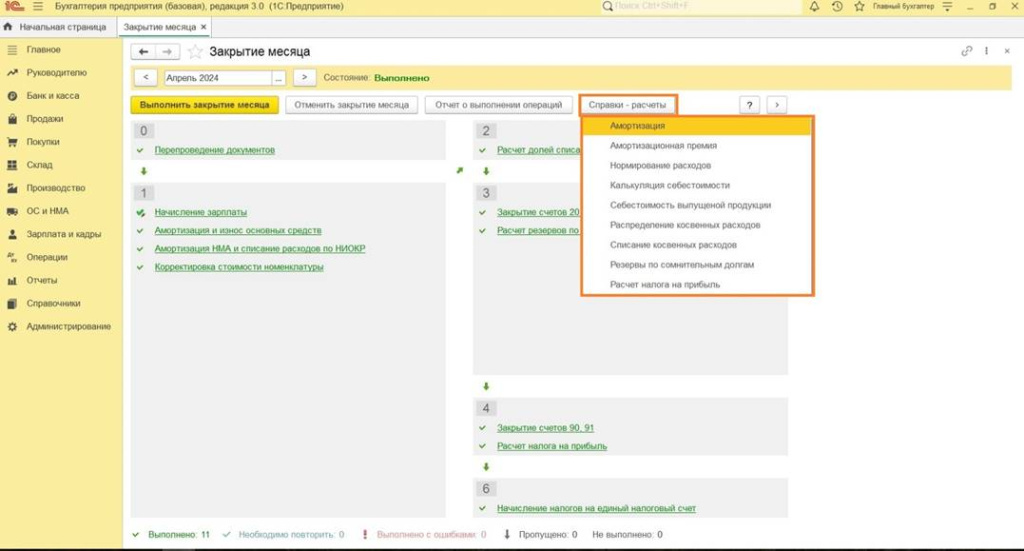Select Амортизация from the dropdown menu
Image resolution: width=1024 pixels, height=551 pixels.
[638, 126]
